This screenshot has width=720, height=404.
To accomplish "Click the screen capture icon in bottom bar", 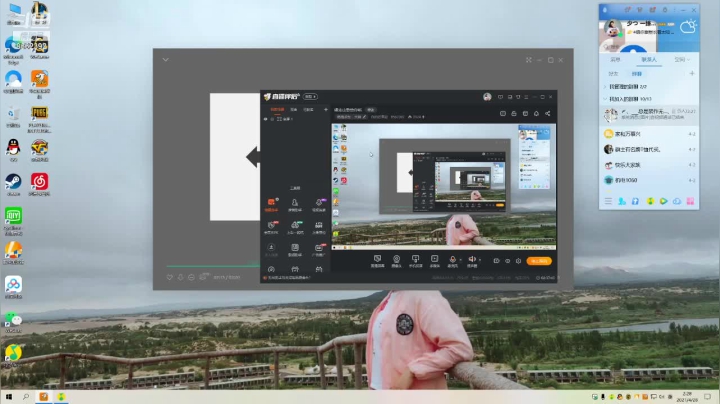I will tap(416, 261).
